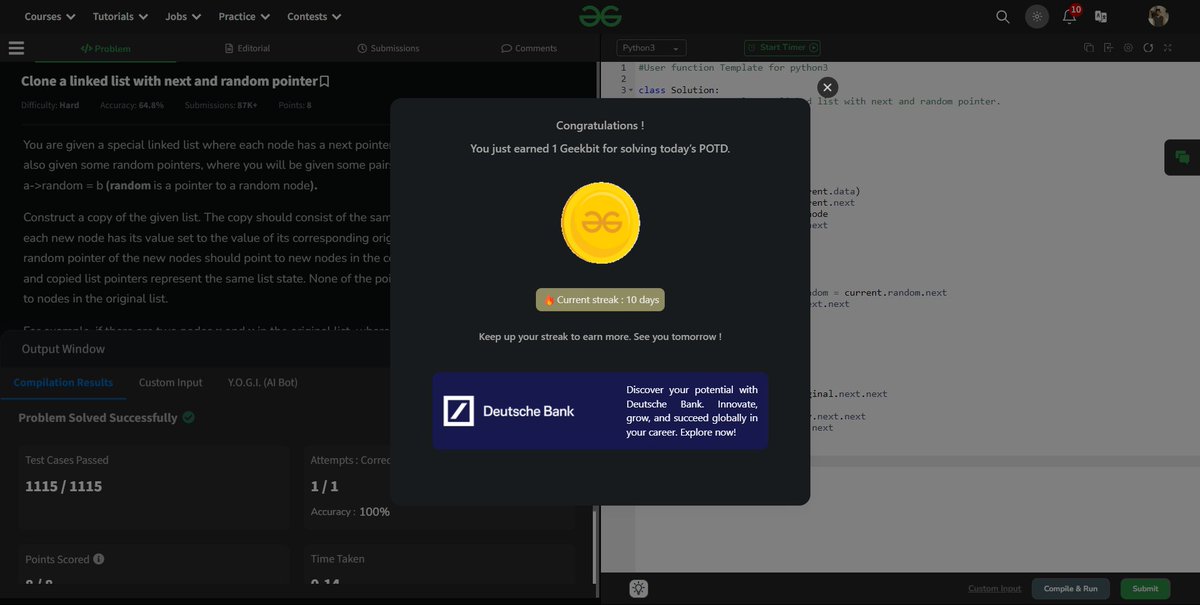Click the 1115 / 1115 test cases value

[x=64, y=486]
